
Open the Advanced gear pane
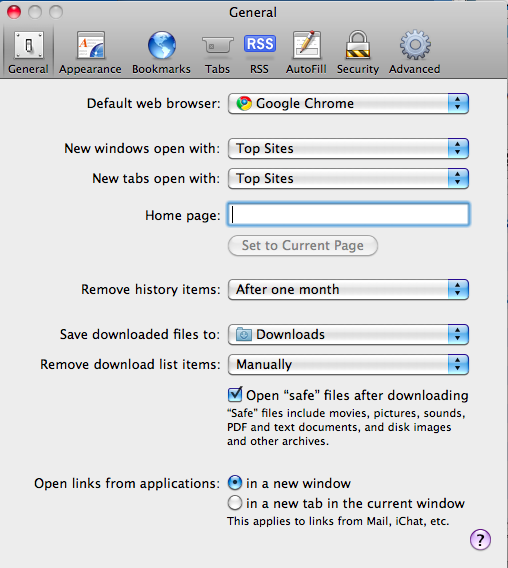click(415, 52)
